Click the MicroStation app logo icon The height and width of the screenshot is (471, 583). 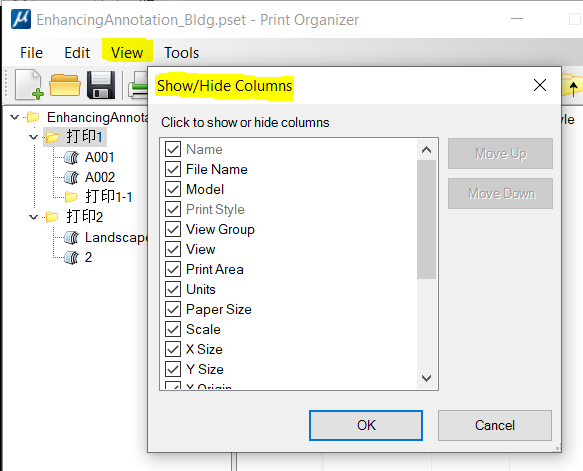[x=21, y=19]
